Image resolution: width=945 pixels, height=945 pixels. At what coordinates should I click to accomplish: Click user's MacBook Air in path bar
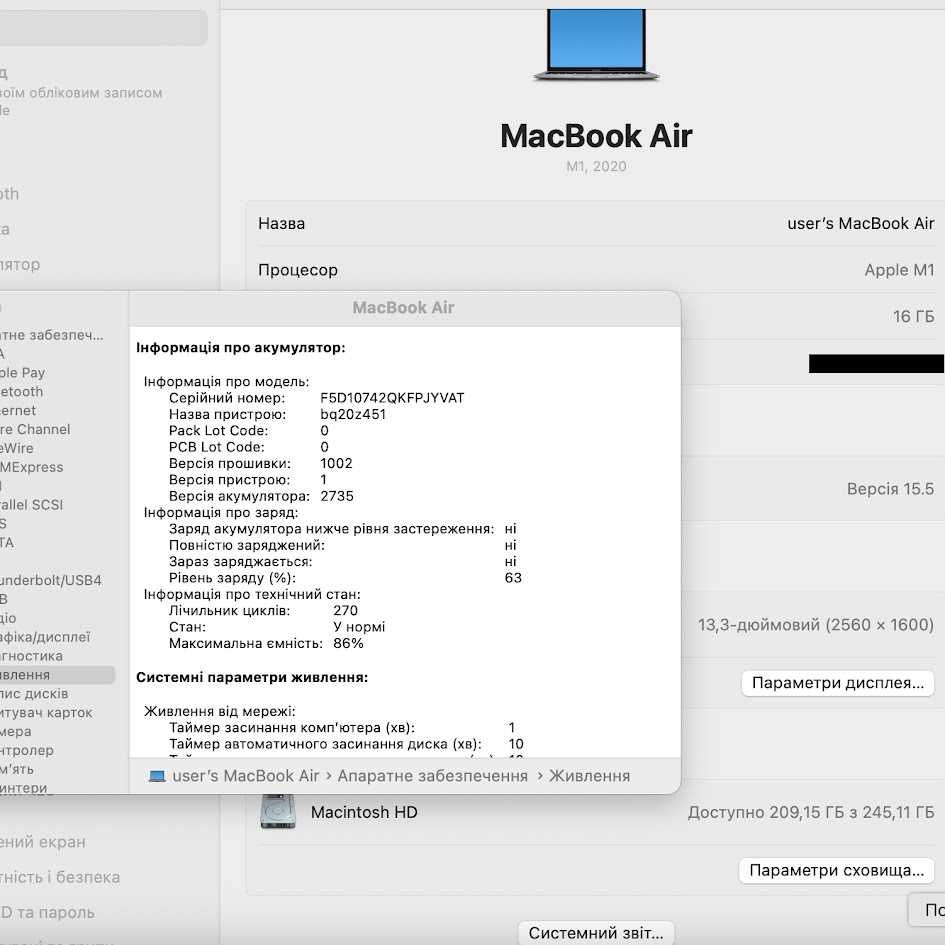tap(245, 776)
